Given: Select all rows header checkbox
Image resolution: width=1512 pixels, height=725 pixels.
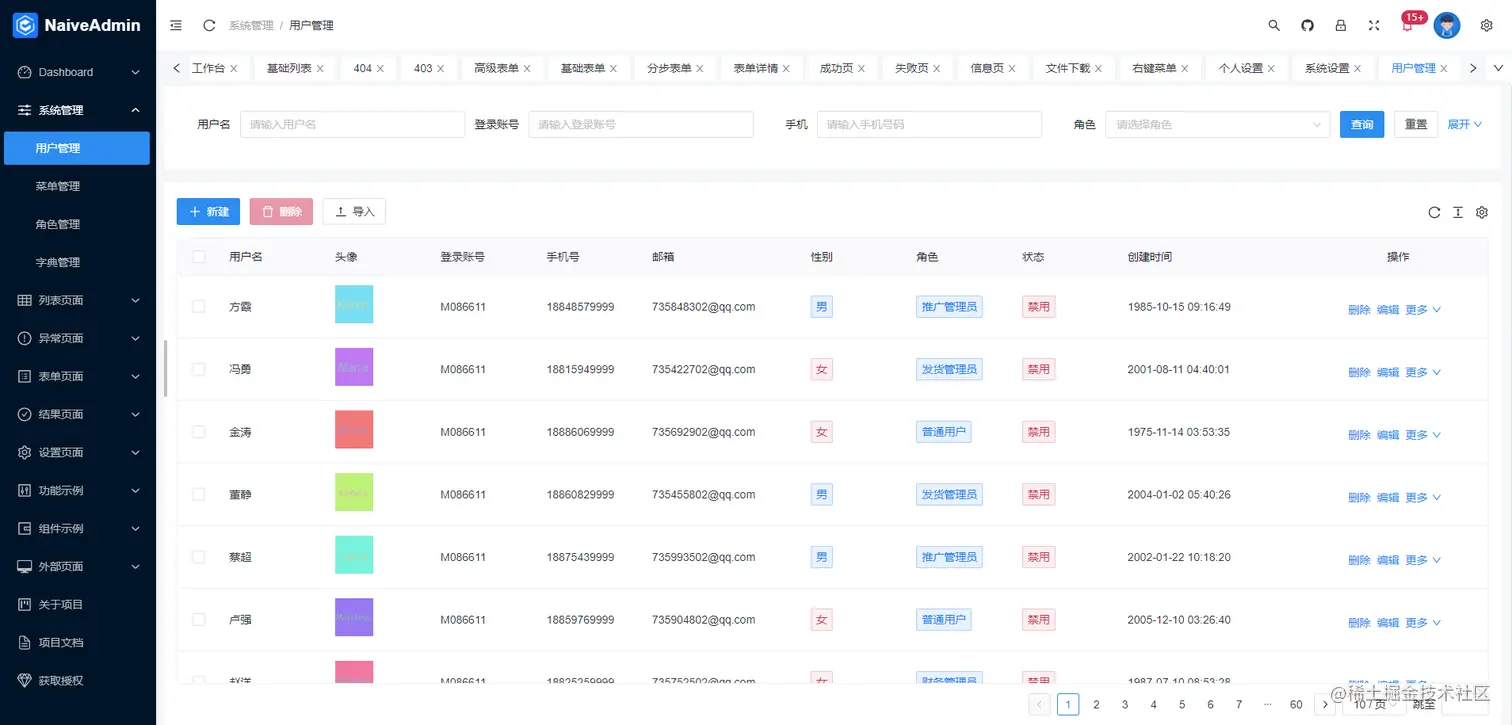Looking at the screenshot, I should tap(198, 257).
